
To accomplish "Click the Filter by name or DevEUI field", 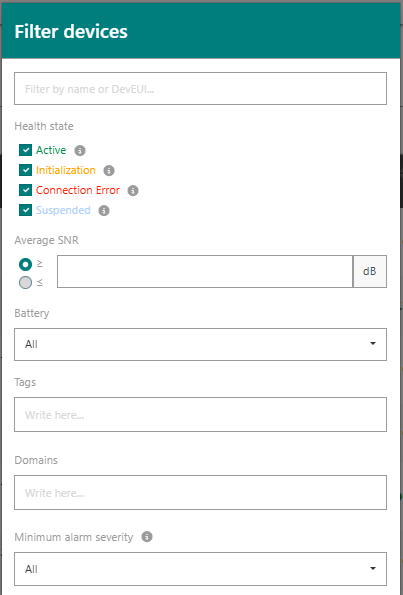I will tap(200, 88).
